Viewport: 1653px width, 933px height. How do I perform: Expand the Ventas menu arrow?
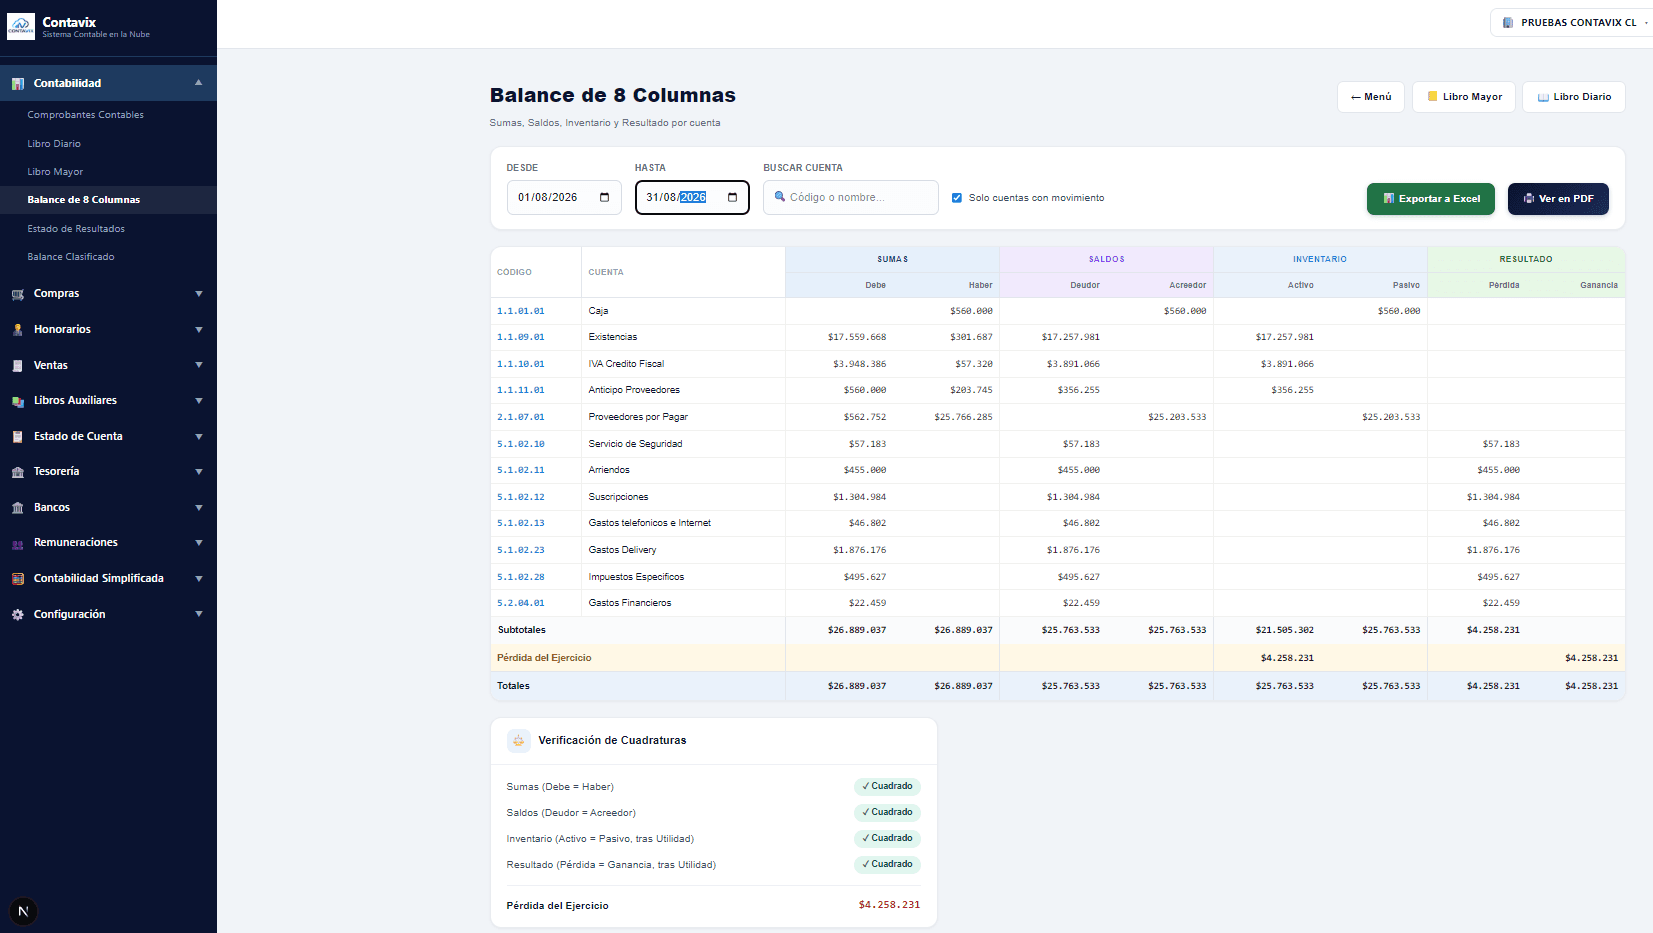(199, 366)
